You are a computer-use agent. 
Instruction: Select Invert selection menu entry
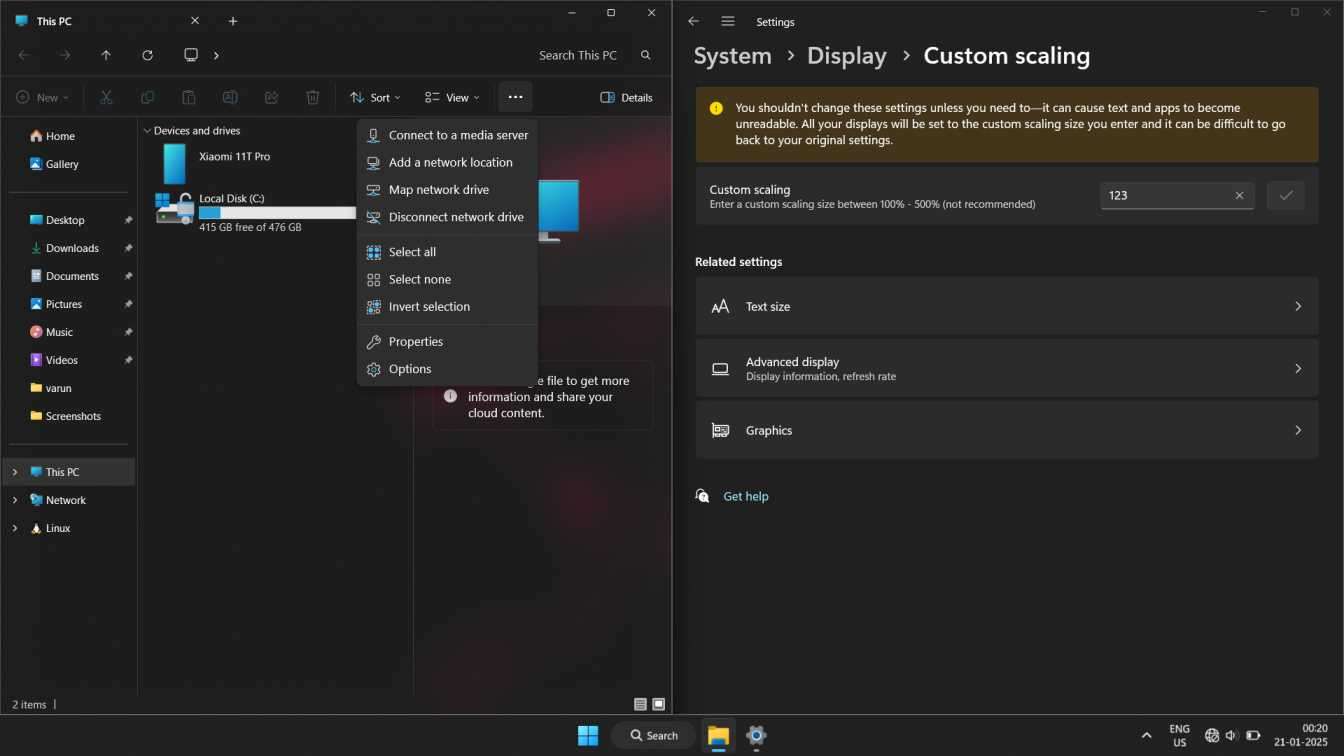coord(429,307)
